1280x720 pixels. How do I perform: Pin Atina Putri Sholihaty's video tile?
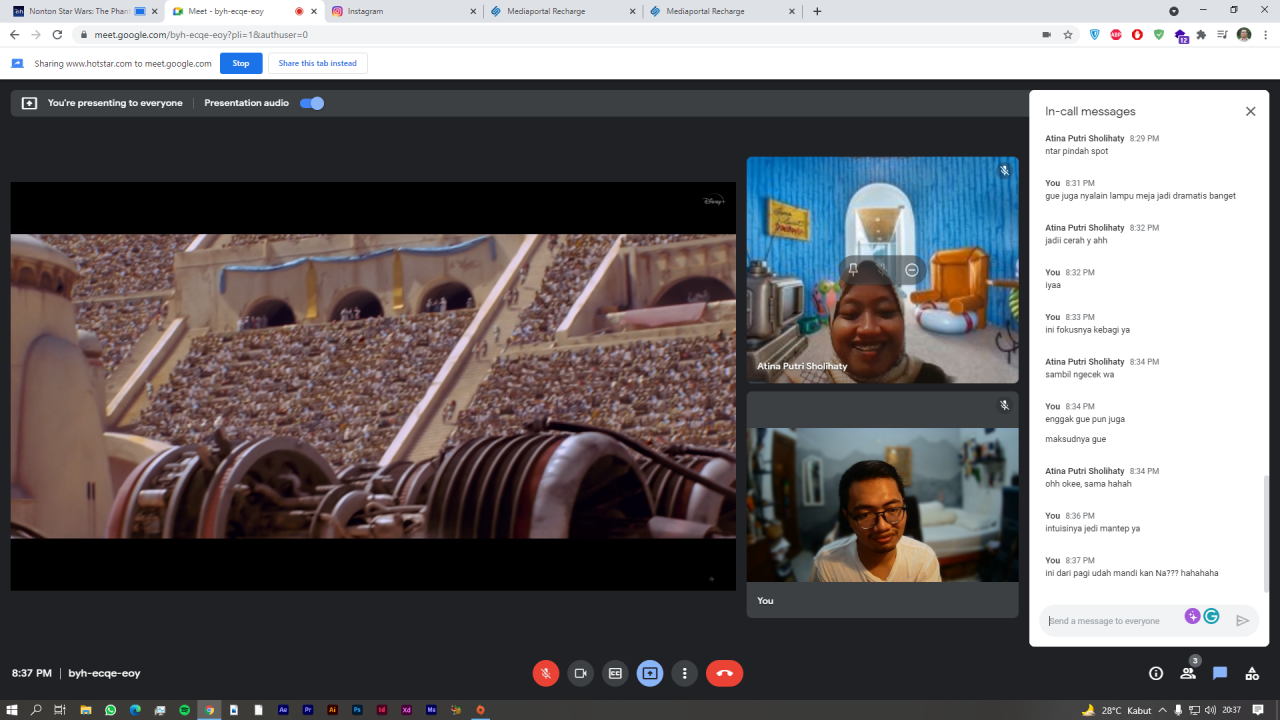(x=853, y=270)
